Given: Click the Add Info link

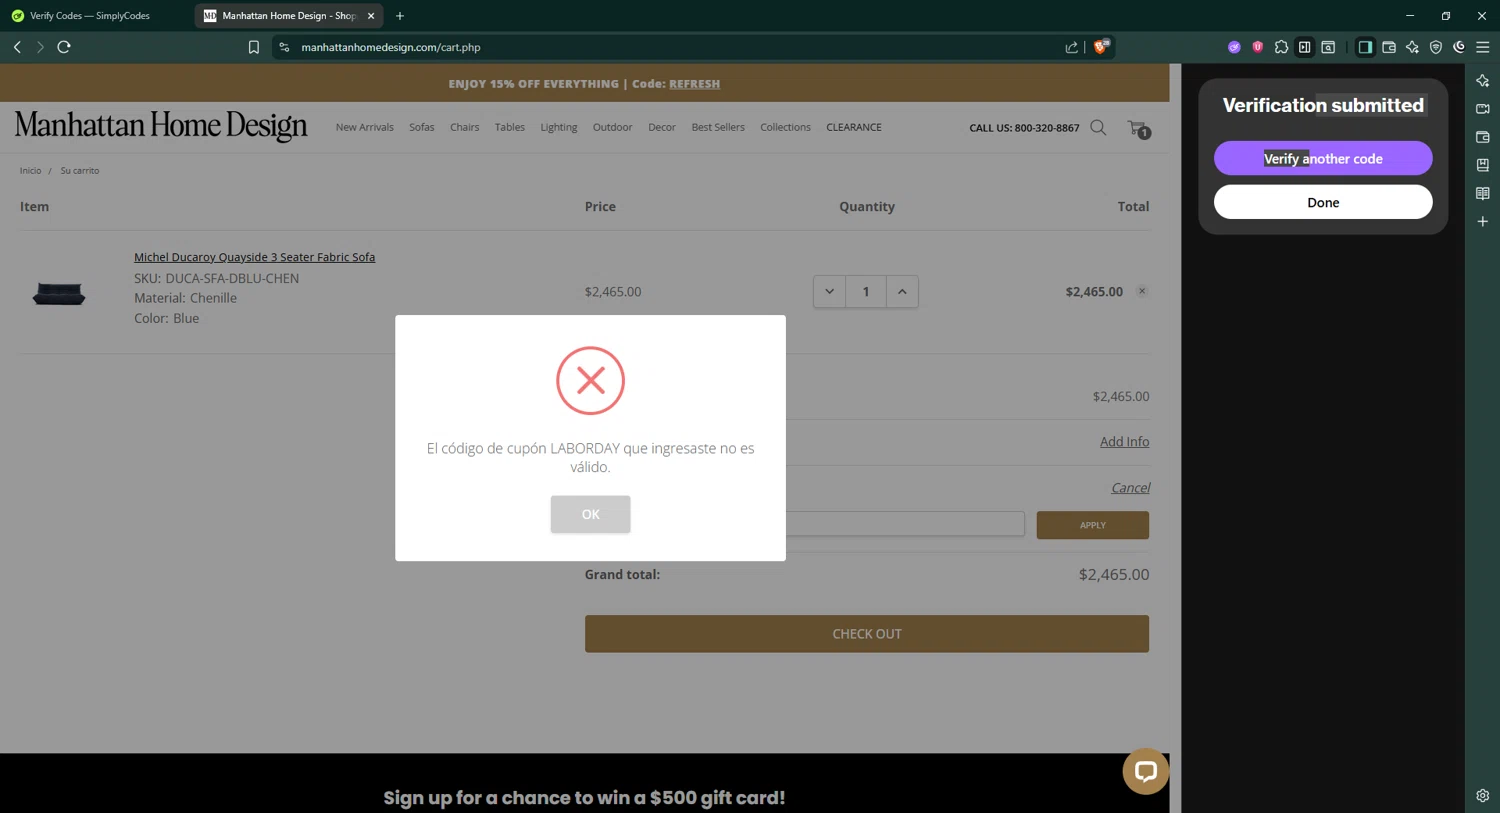Looking at the screenshot, I should tap(1124, 442).
